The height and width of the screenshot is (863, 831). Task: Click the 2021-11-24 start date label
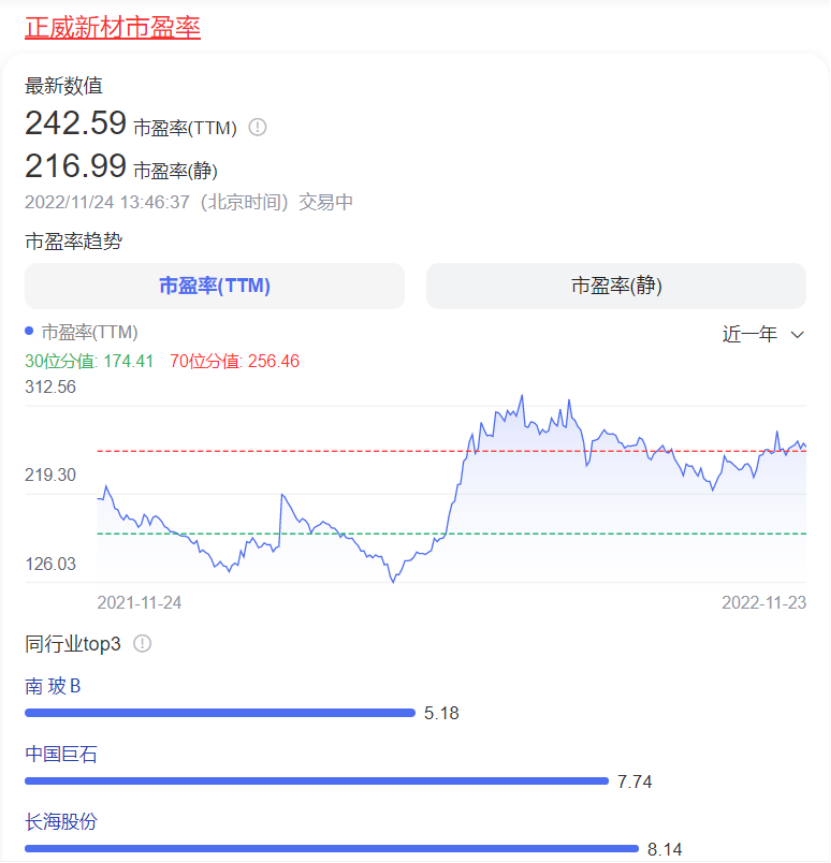pos(139,603)
